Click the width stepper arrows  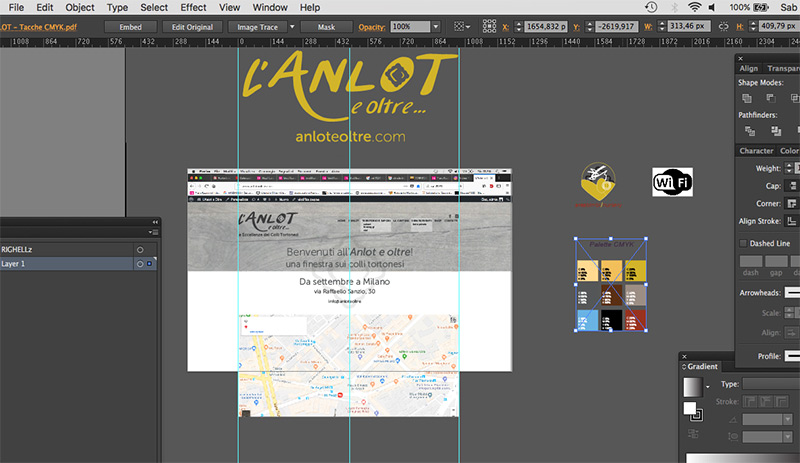662,27
